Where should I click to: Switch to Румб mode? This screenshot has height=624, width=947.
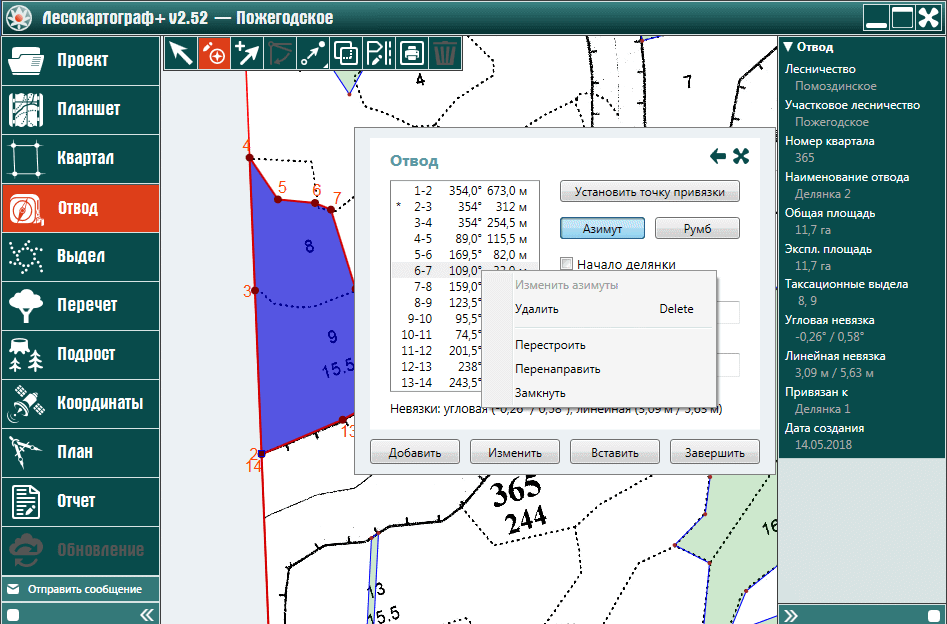coord(696,229)
